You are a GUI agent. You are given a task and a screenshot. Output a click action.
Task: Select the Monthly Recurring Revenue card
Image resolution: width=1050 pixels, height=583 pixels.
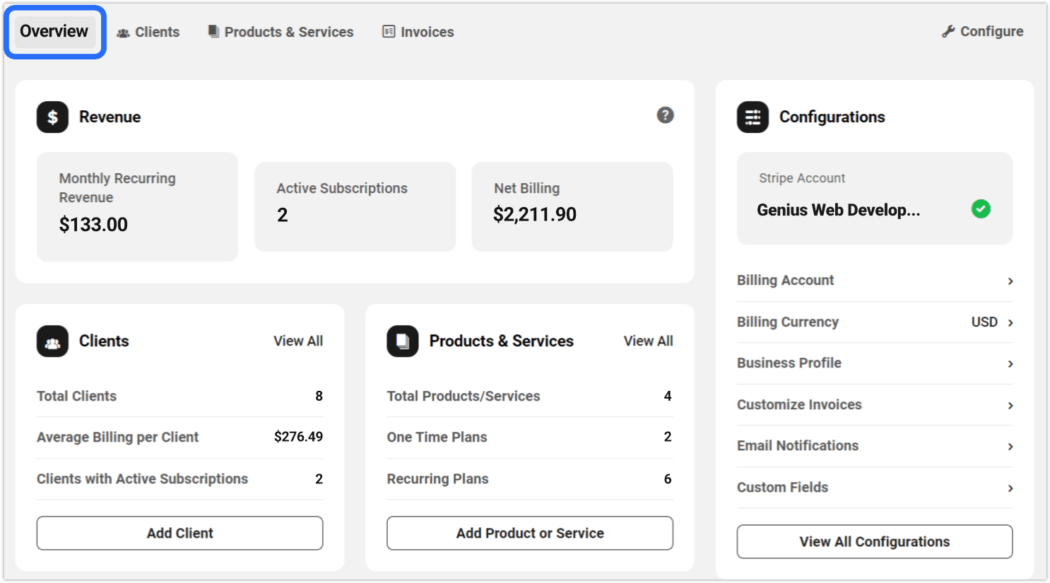click(x=137, y=207)
